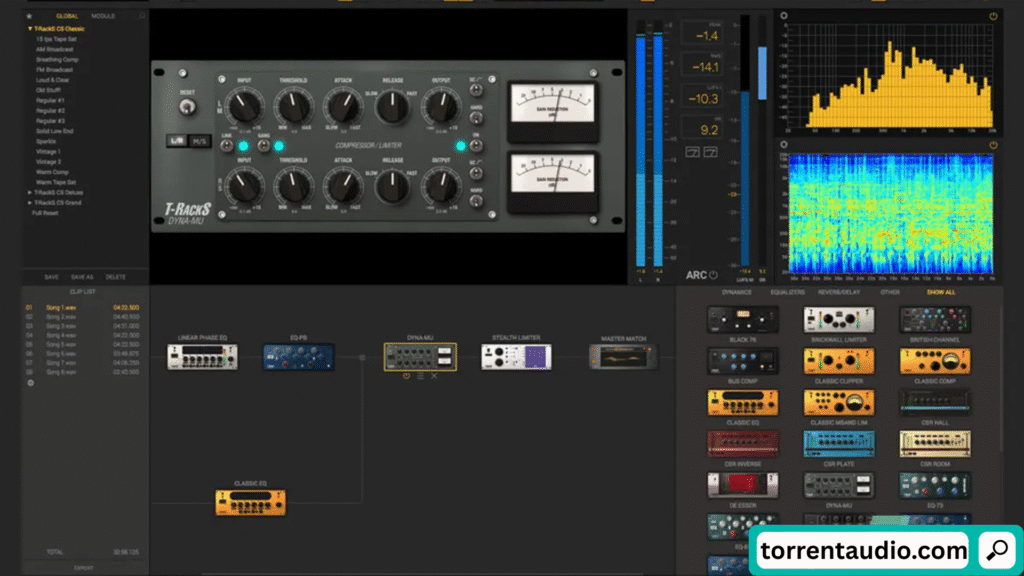Click the DELETE preset button

click(x=115, y=276)
